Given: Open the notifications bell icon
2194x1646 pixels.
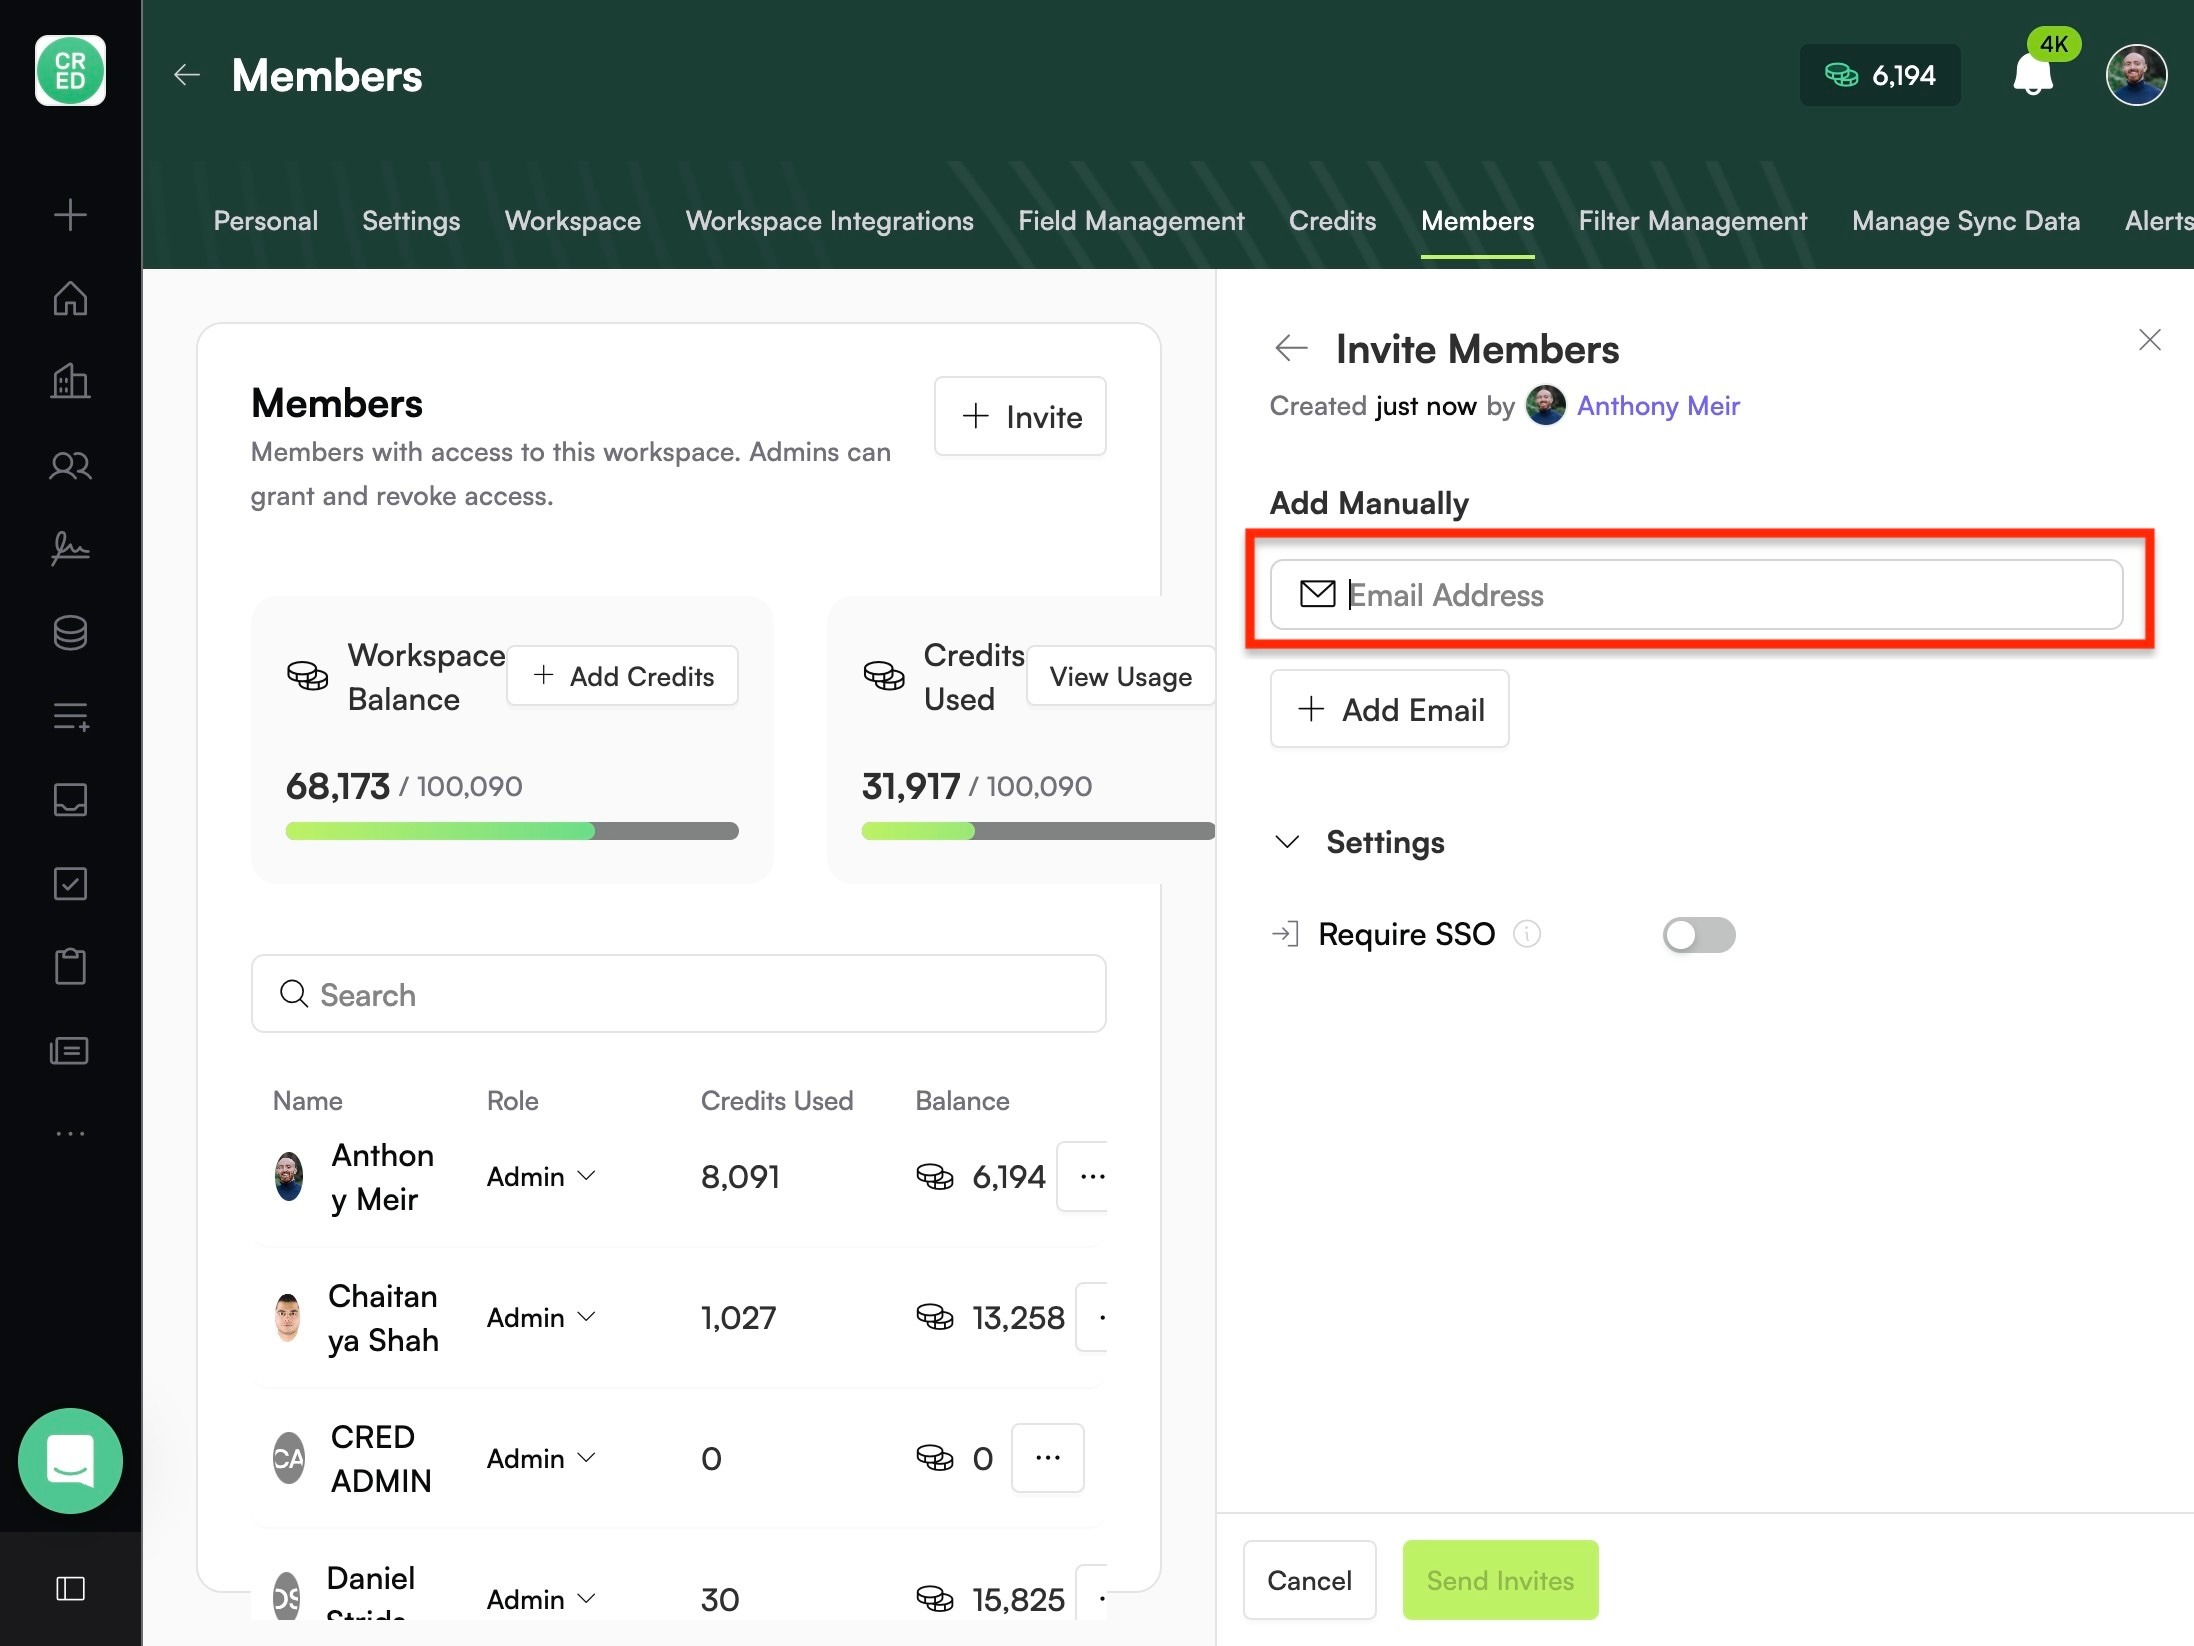Looking at the screenshot, I should pos(2033,75).
